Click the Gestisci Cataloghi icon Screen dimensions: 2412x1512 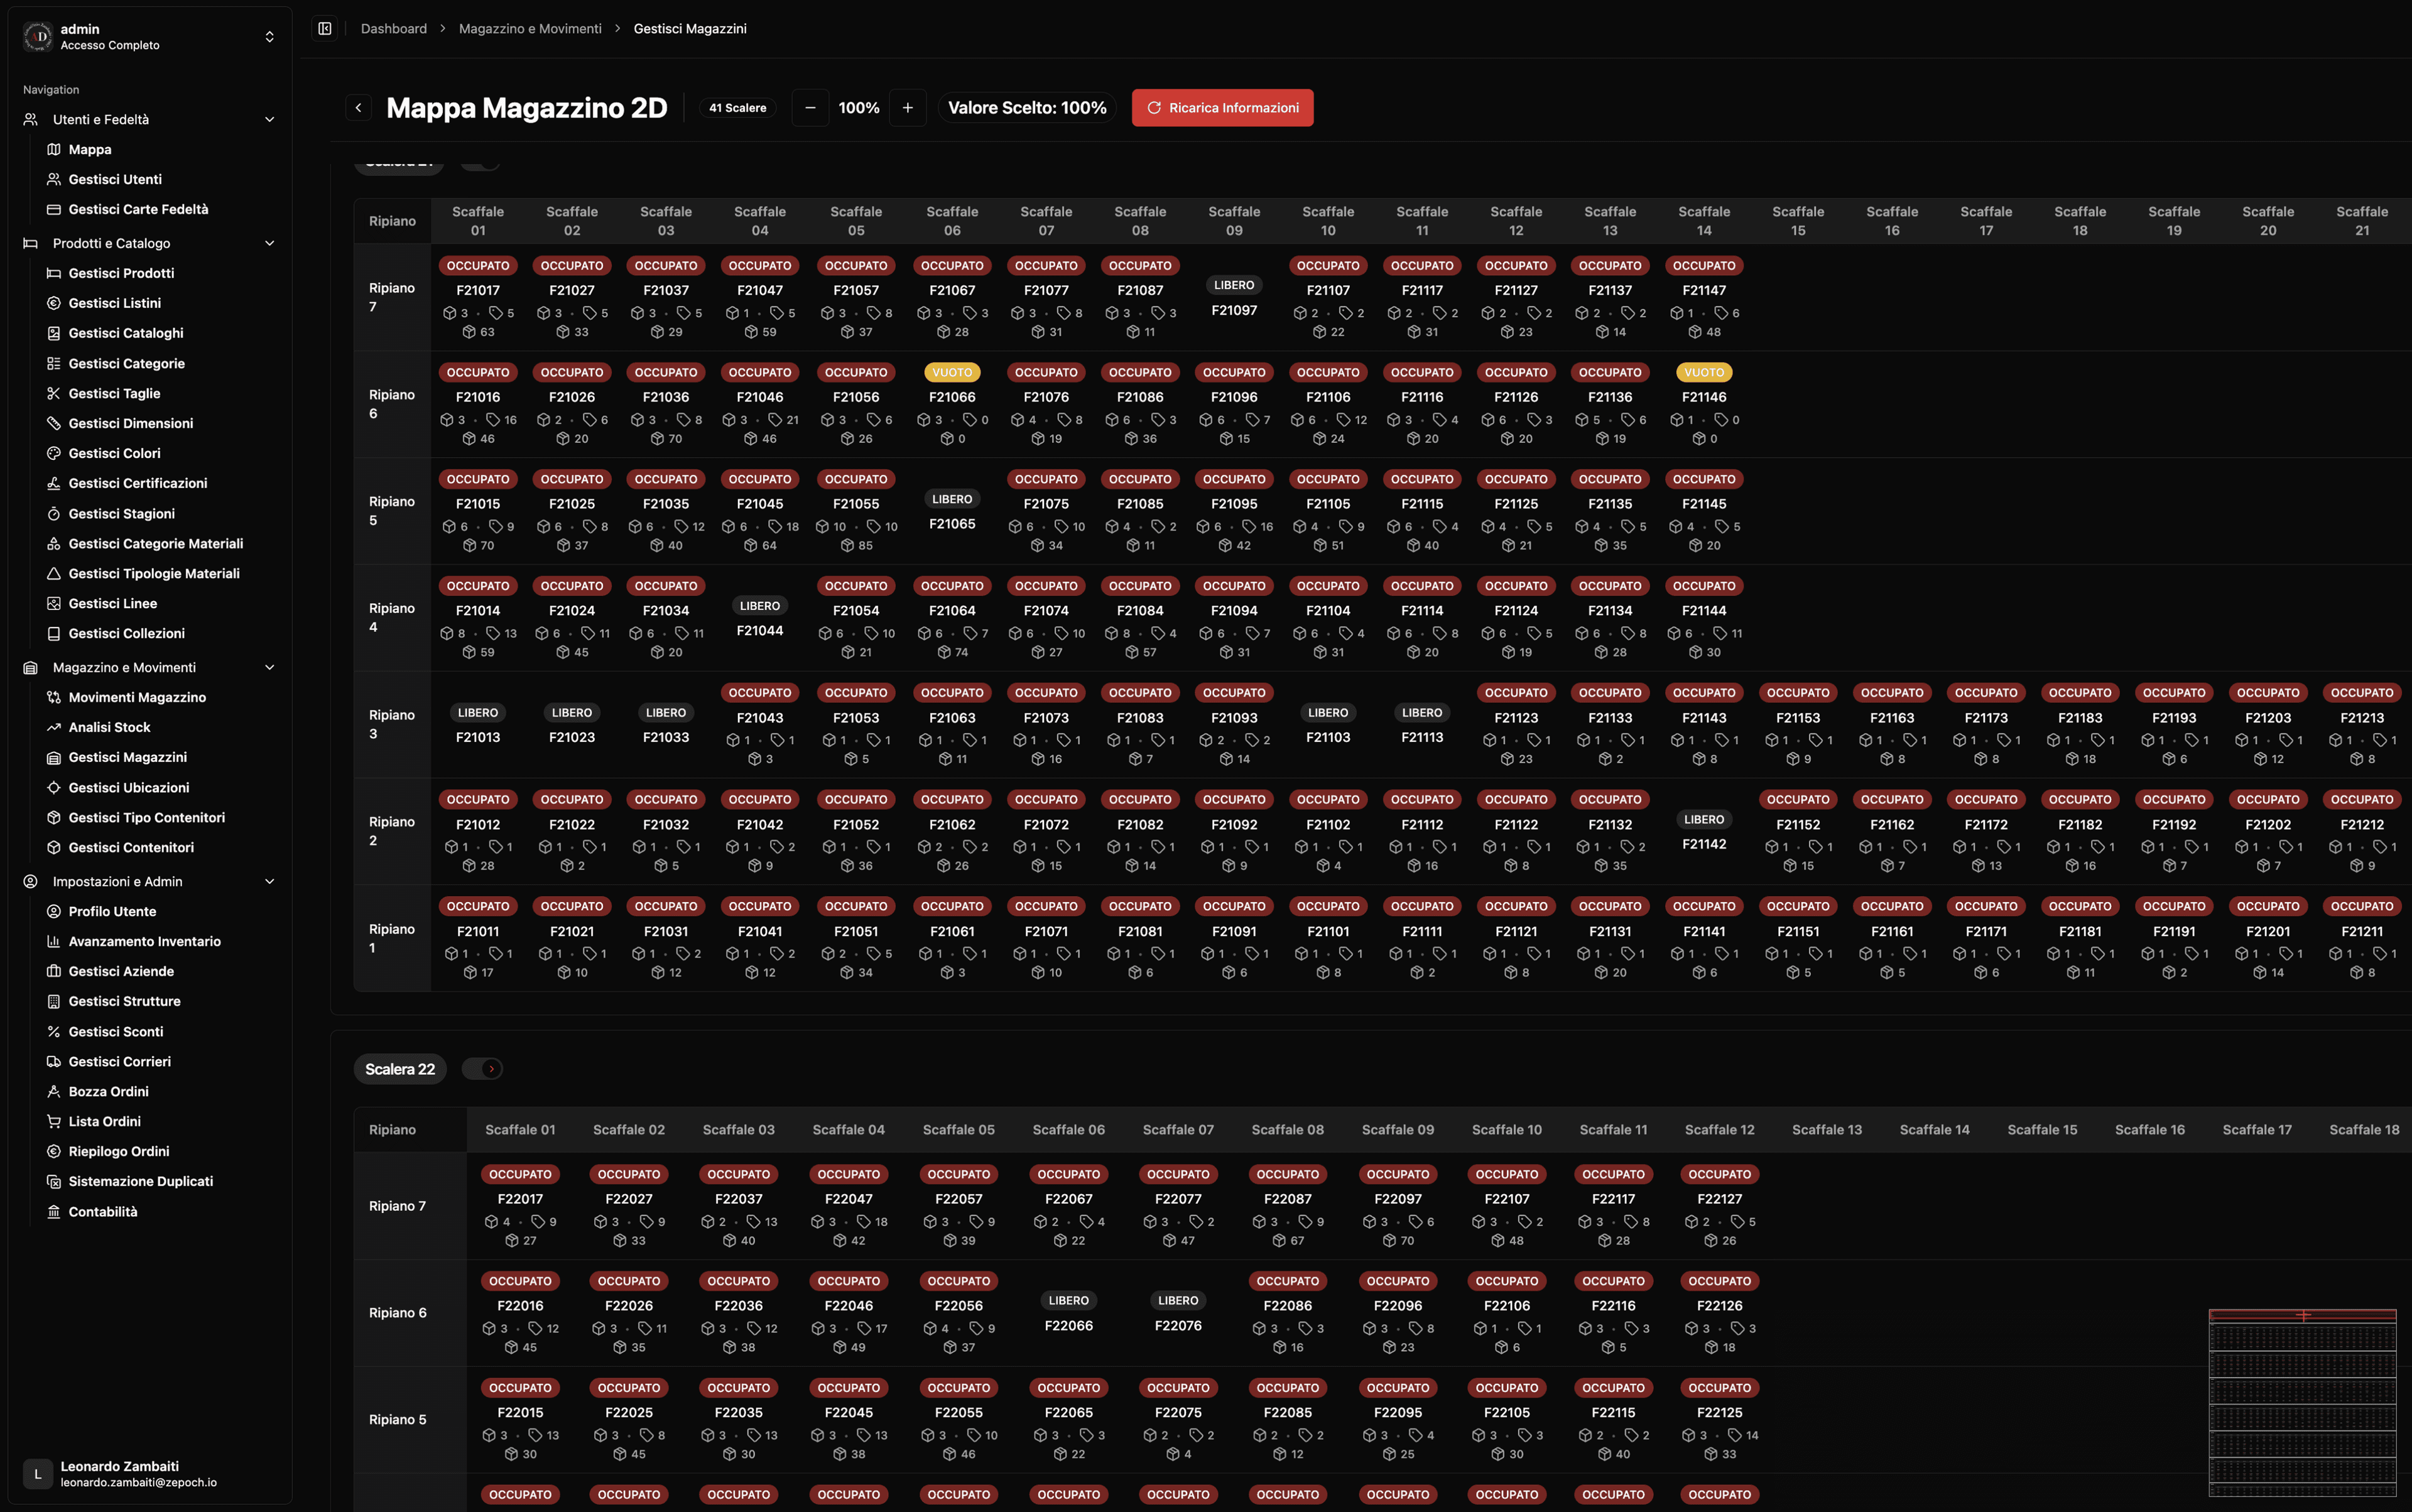click(54, 333)
